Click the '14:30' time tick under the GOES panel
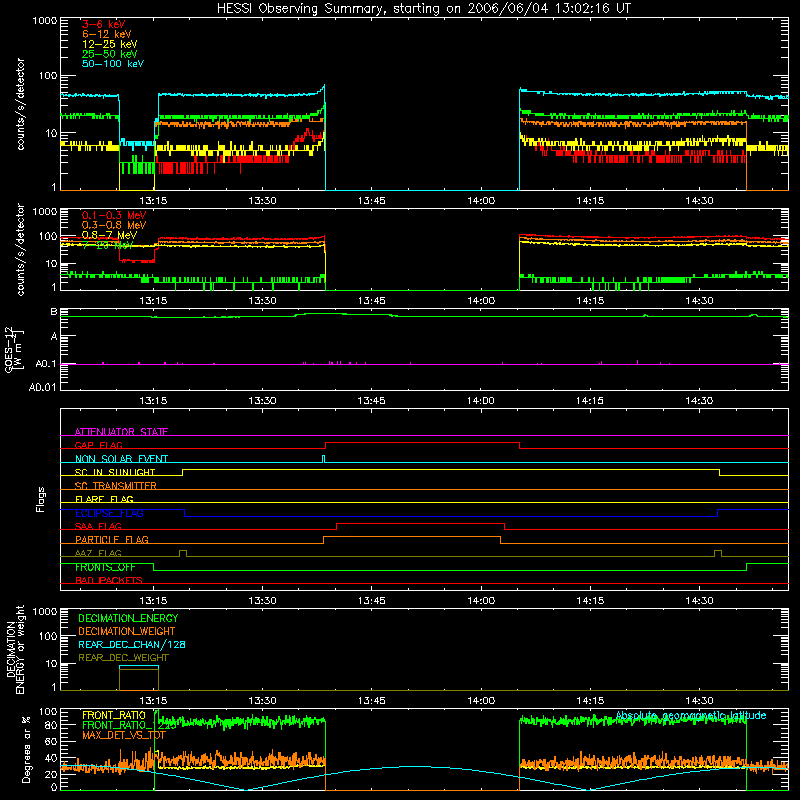This screenshot has width=800, height=800. coord(699,401)
